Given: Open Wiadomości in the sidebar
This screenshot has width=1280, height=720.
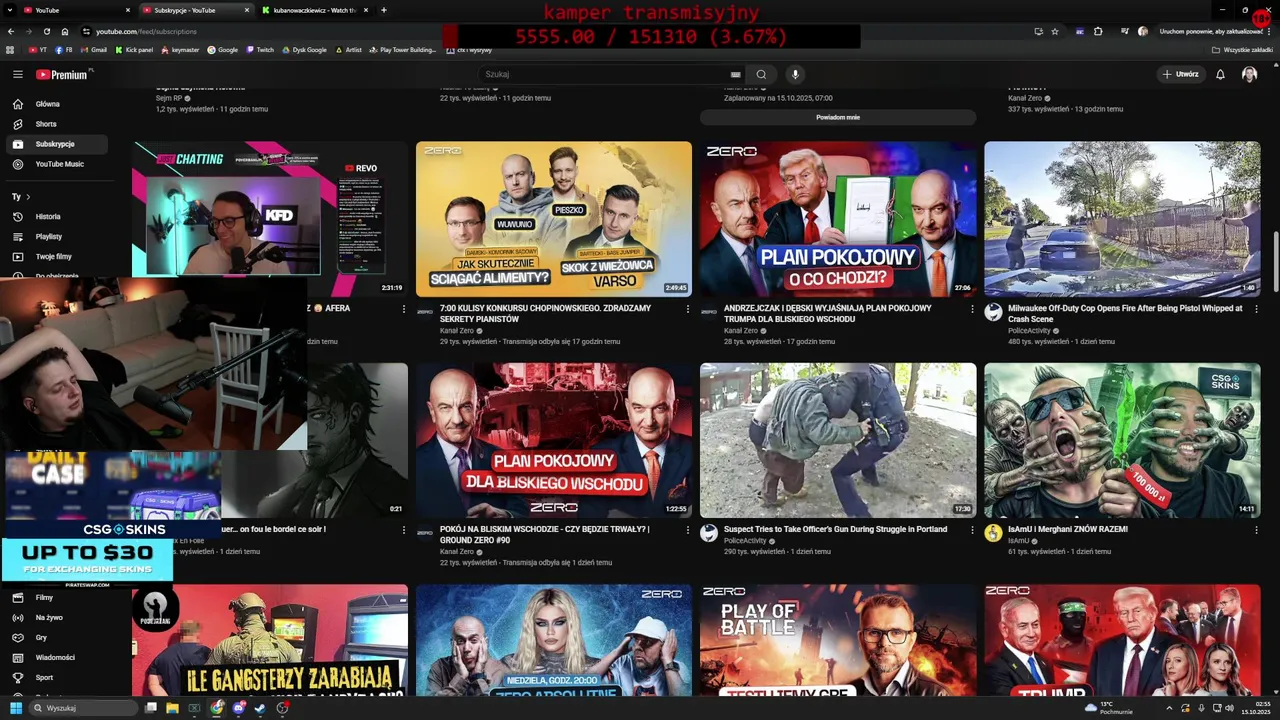Looking at the screenshot, I should click(55, 657).
